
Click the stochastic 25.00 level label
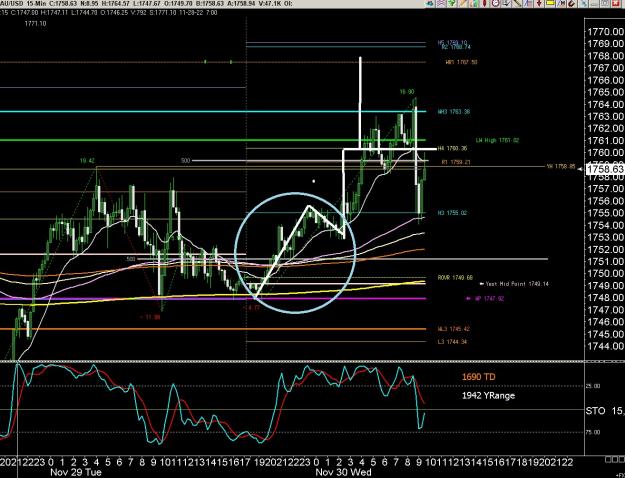[x=593, y=386]
